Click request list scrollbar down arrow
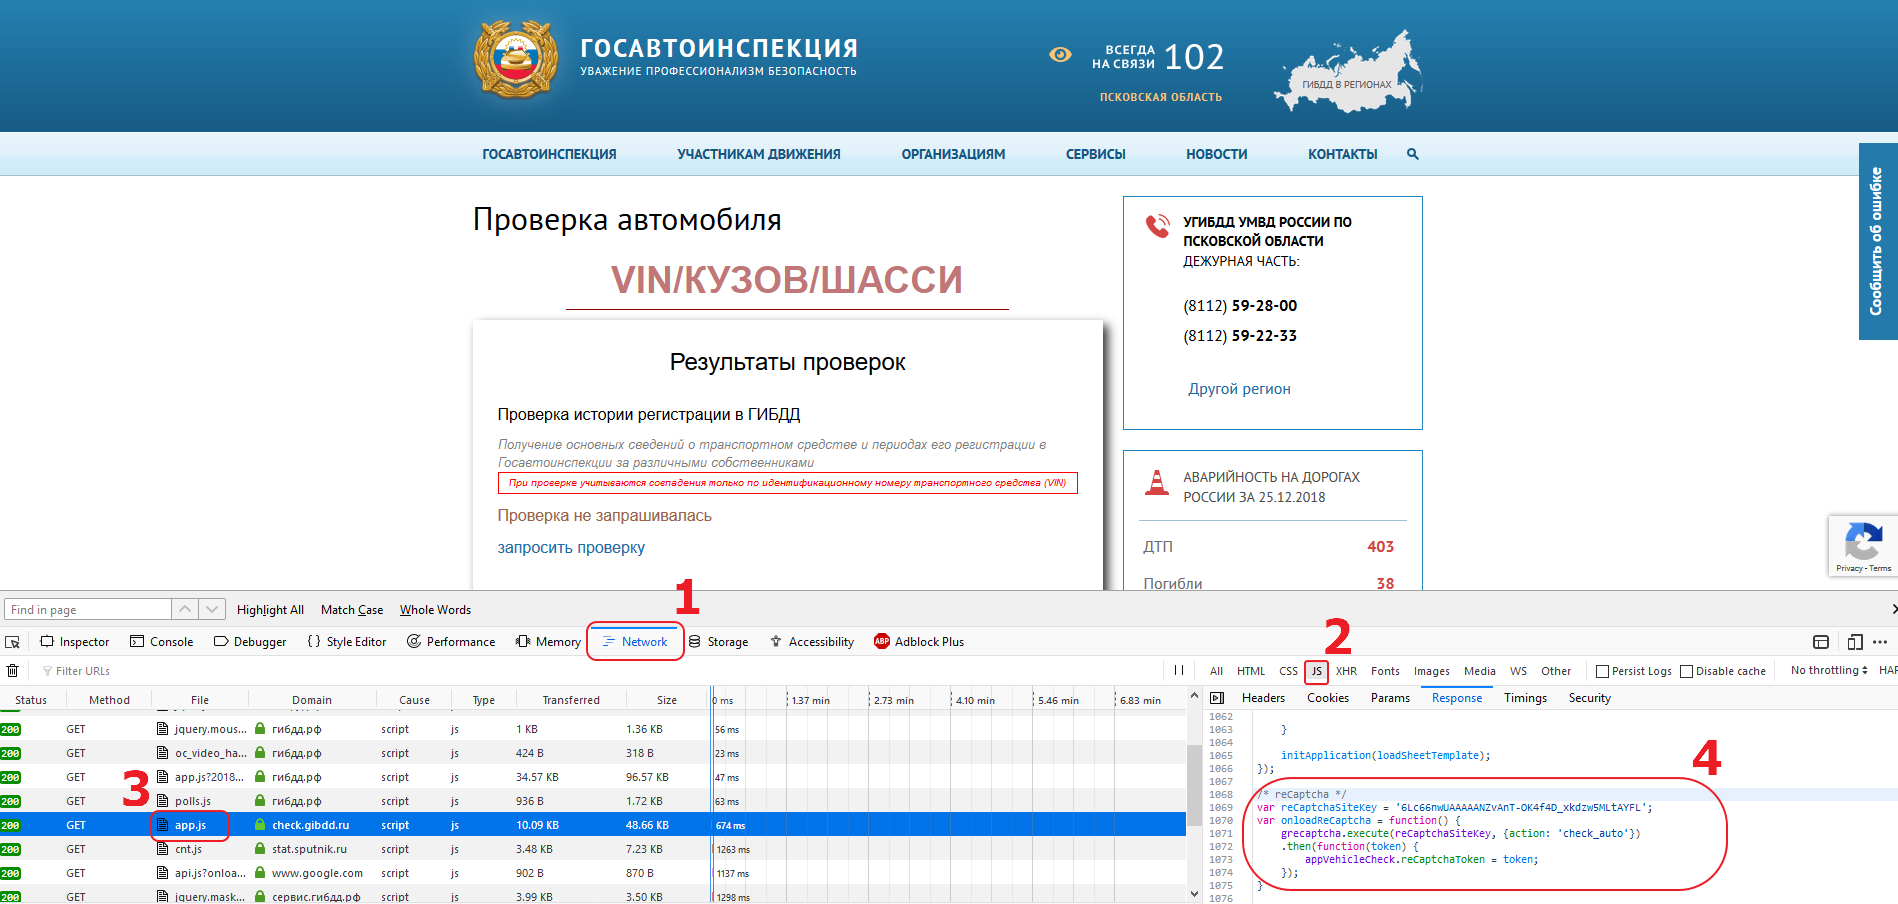 [x=1194, y=893]
